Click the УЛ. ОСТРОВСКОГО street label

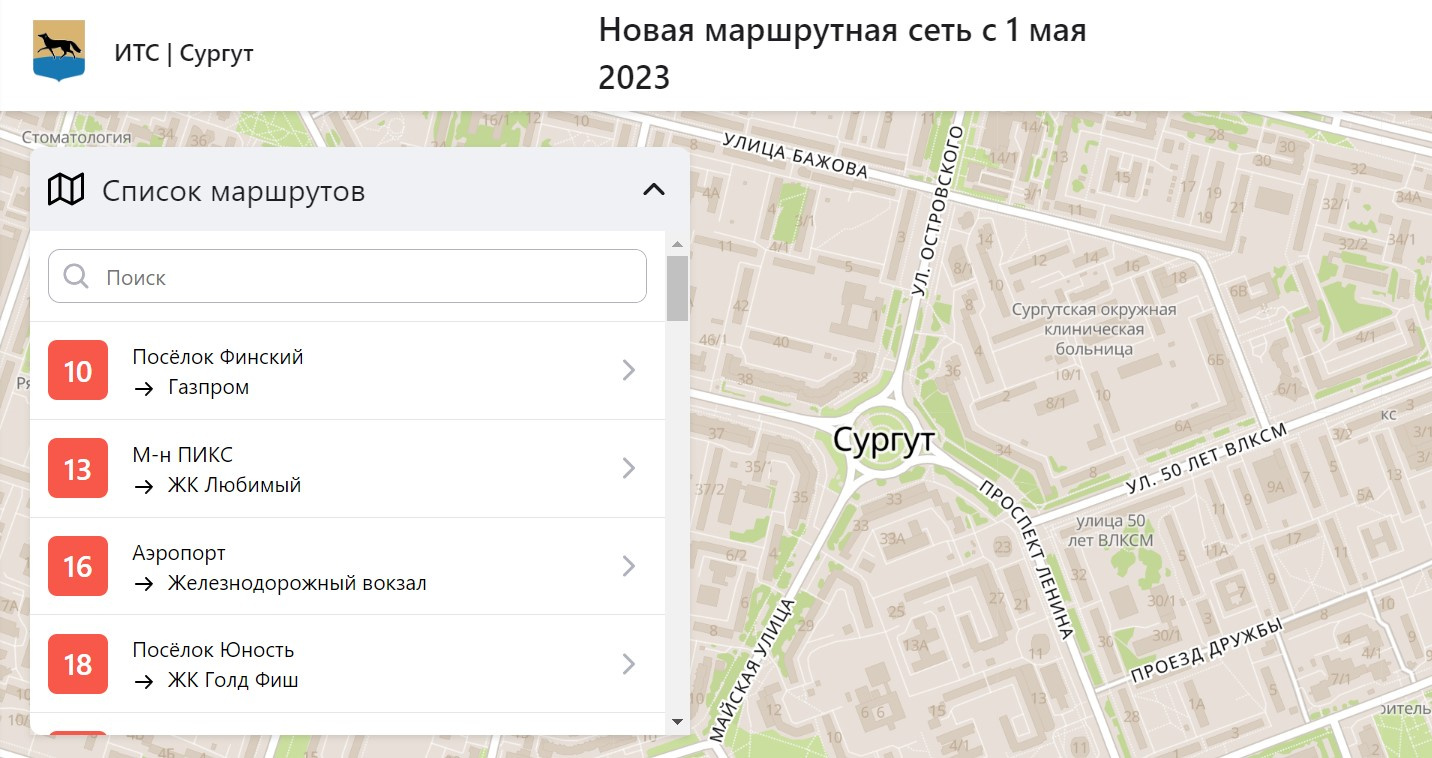coord(936,211)
